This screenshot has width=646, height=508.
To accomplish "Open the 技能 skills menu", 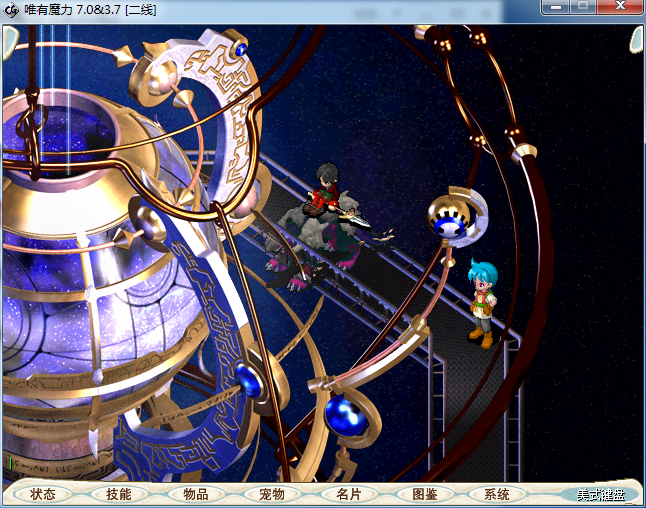I will (x=118, y=494).
